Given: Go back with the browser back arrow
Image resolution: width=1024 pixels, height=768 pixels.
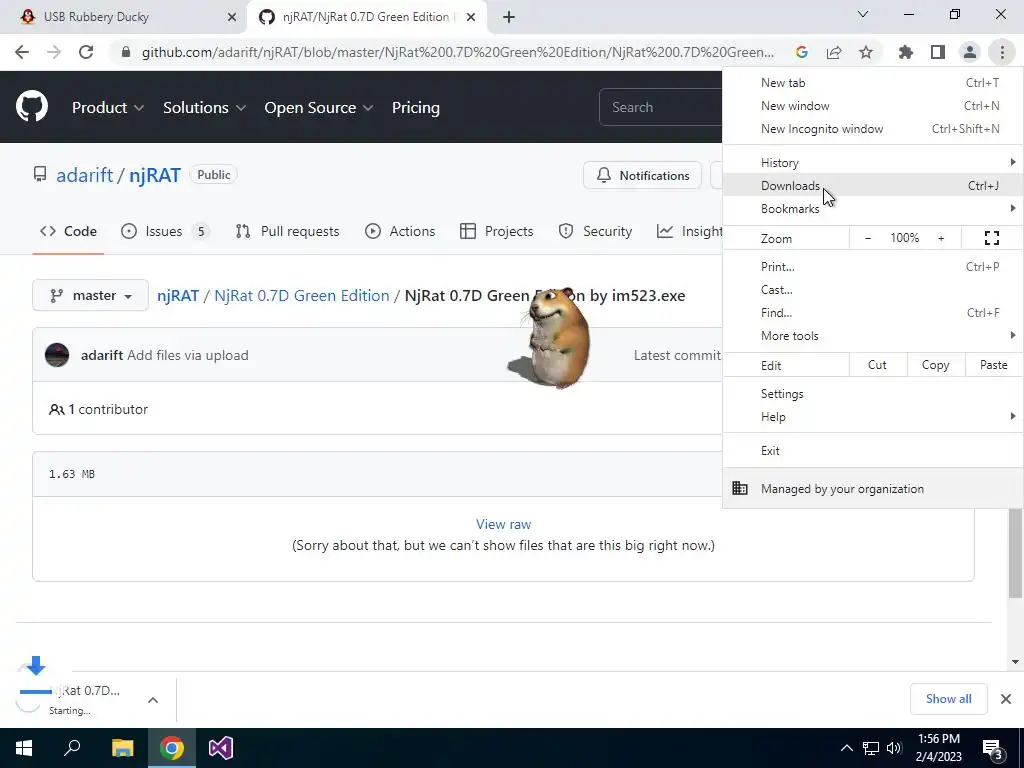Looking at the screenshot, I should click(x=22, y=52).
